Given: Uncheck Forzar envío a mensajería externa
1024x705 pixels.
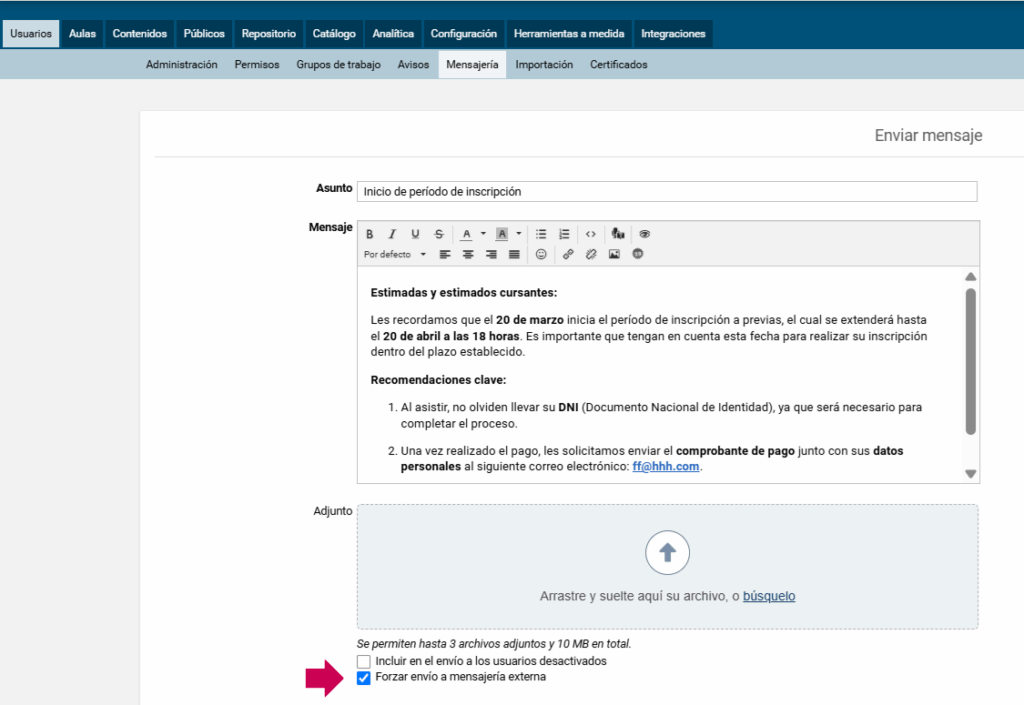Looking at the screenshot, I should [x=364, y=677].
